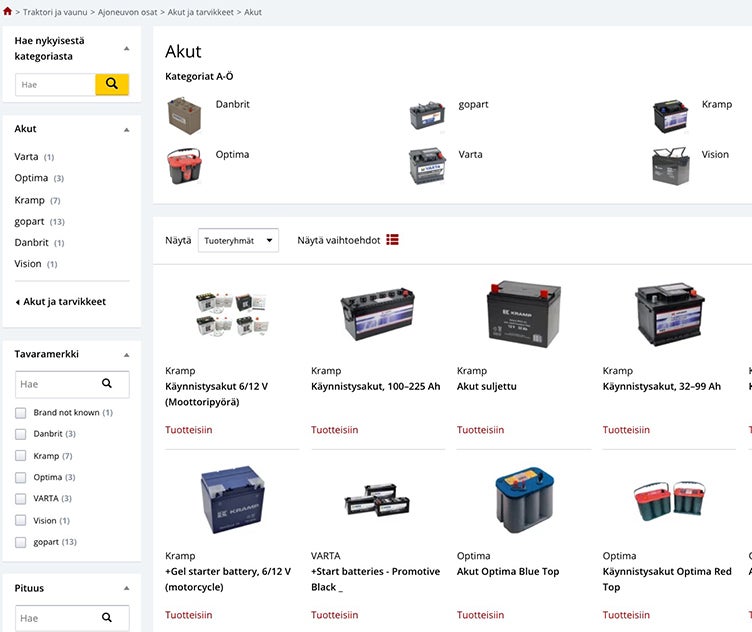Open gopart category battery image
The height and width of the screenshot is (632, 752).
[427, 115]
